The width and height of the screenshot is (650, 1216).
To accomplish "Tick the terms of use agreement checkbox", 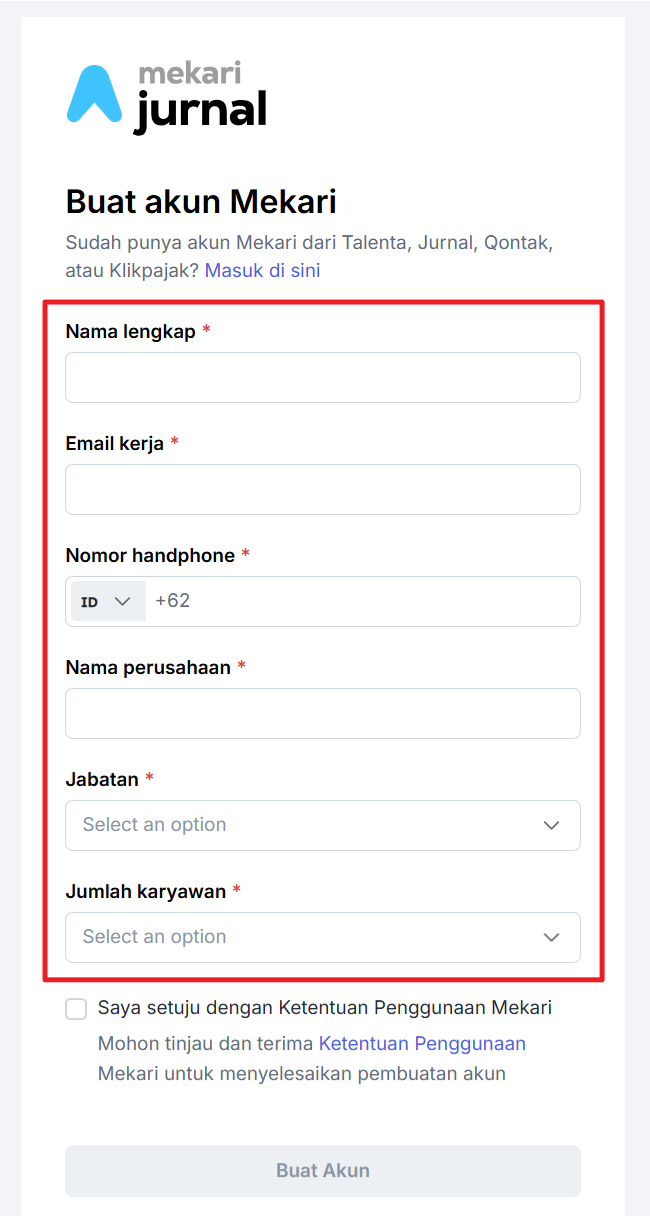I will coord(76,1008).
